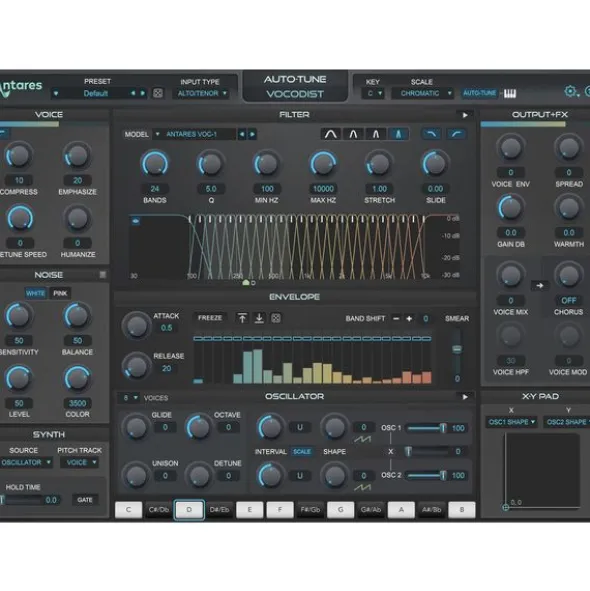Toggle the D note key
Viewport: 590px width, 591px height.
[x=189, y=510]
